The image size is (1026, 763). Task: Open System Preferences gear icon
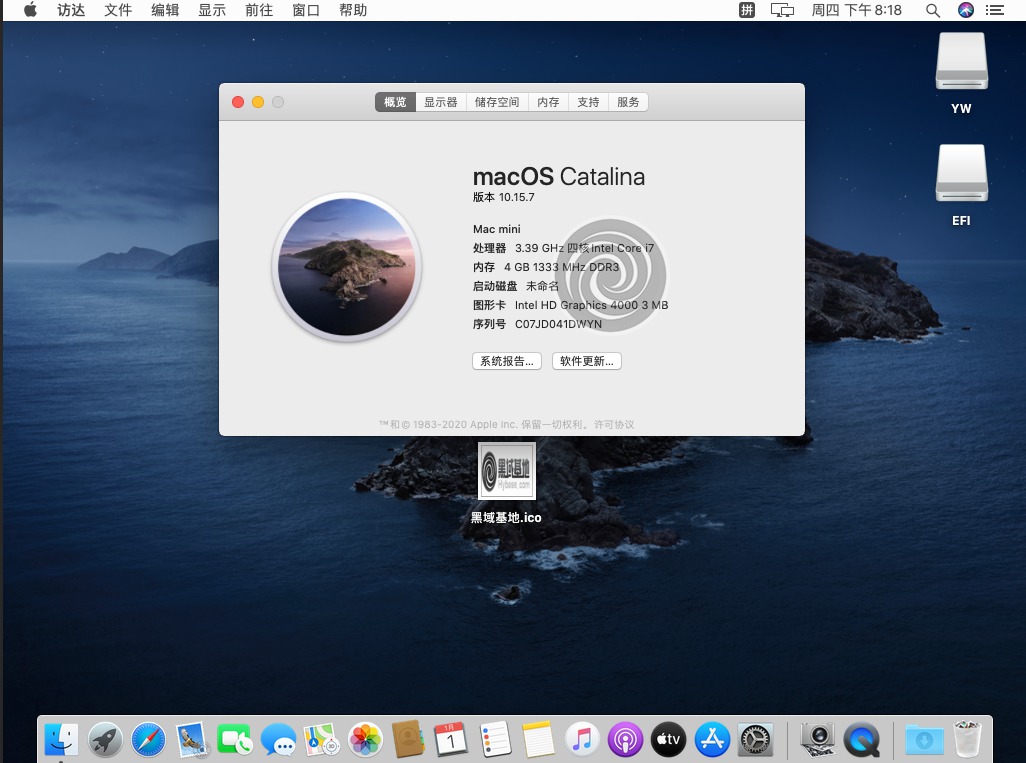(756, 740)
